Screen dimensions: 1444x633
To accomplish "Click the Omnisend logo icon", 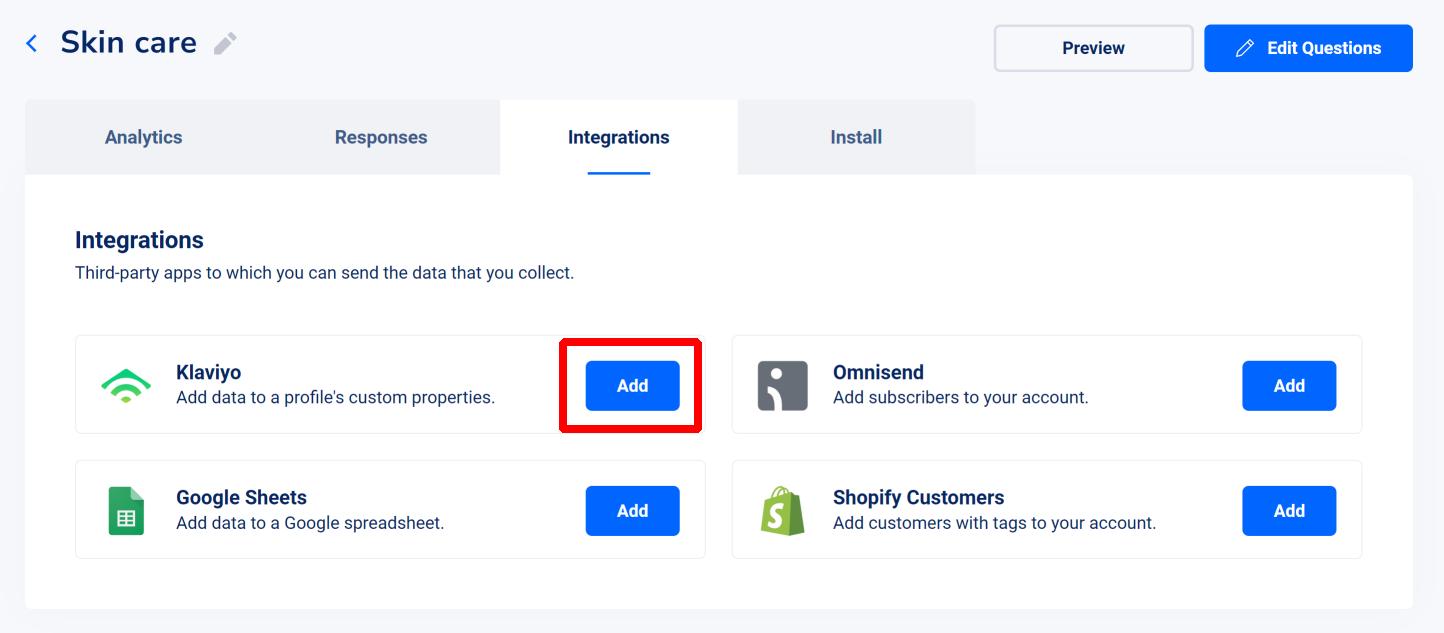I will tap(782, 385).
